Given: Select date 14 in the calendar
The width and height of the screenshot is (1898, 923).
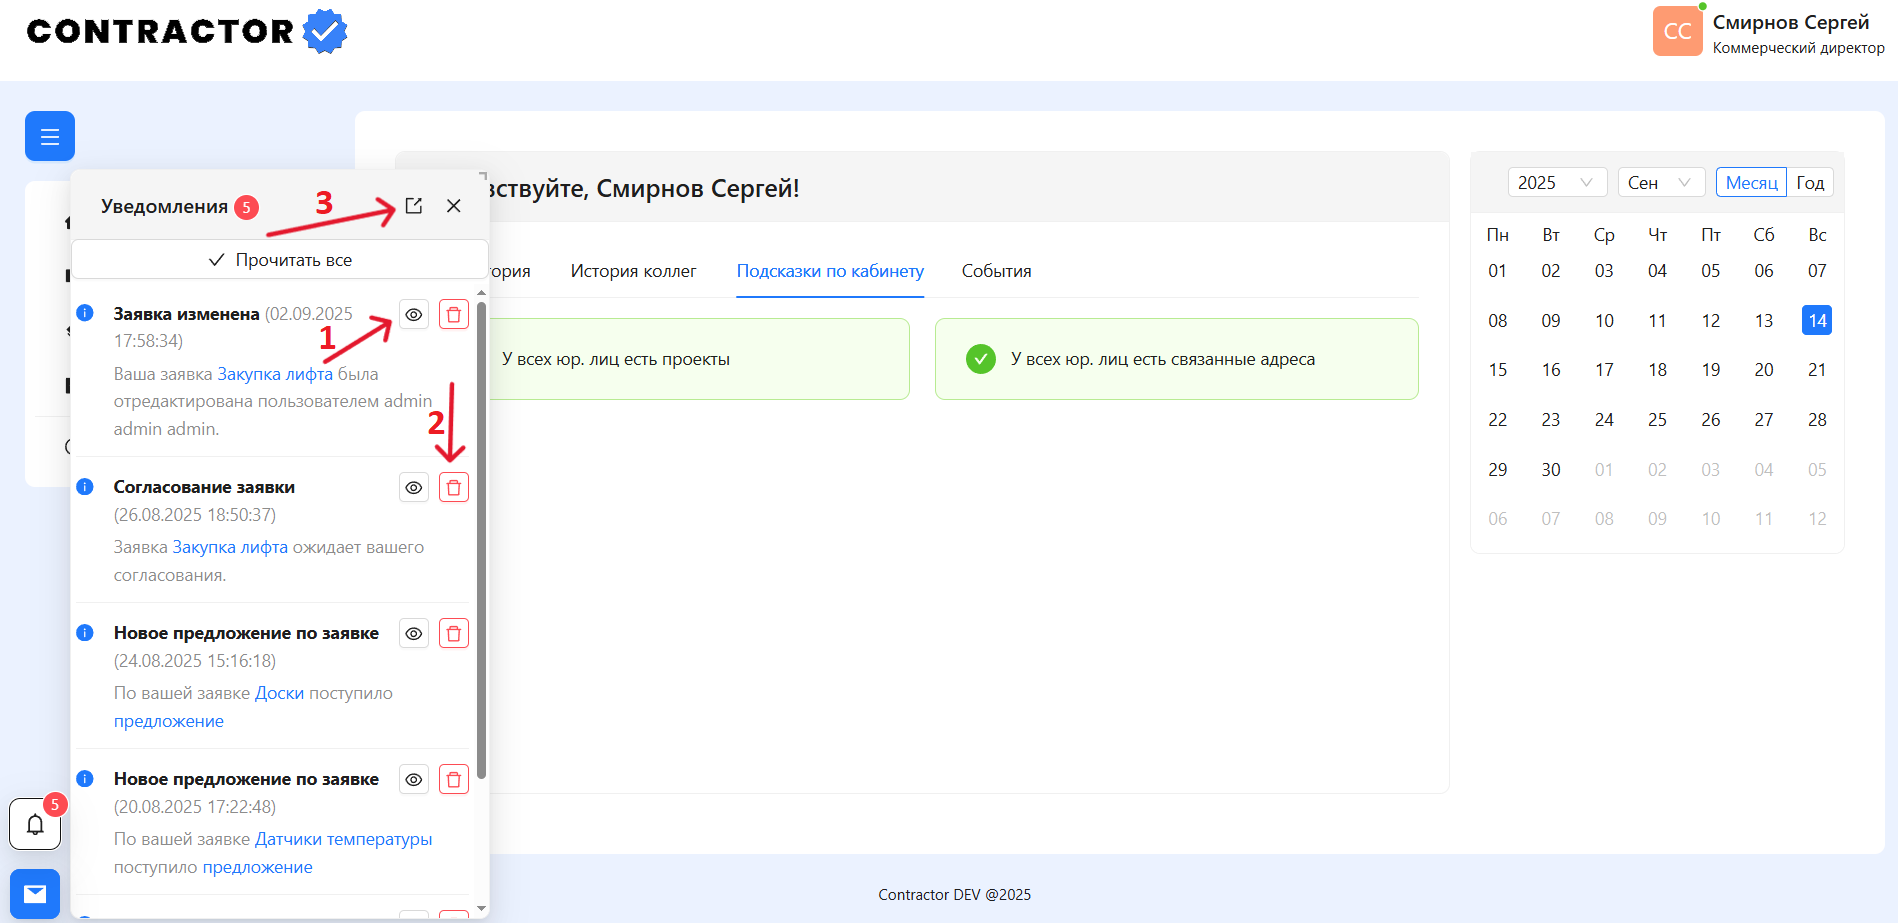Looking at the screenshot, I should pyautogui.click(x=1816, y=321).
